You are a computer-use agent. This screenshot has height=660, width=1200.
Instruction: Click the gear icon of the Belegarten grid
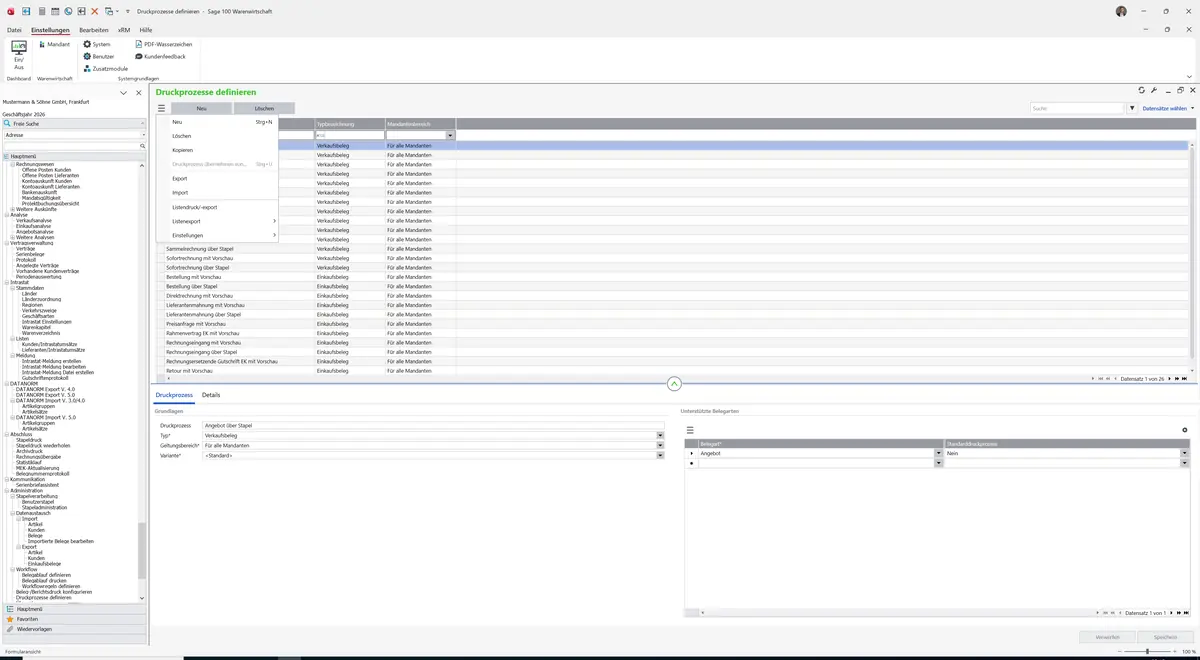1185,430
